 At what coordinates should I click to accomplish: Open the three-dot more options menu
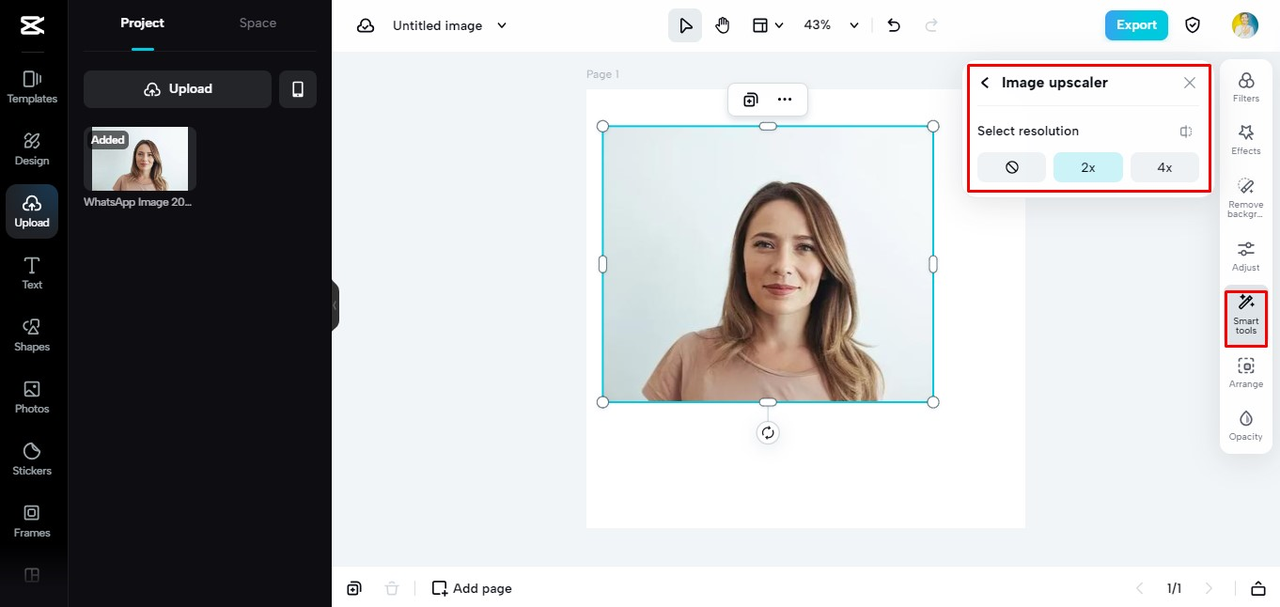[785, 100]
